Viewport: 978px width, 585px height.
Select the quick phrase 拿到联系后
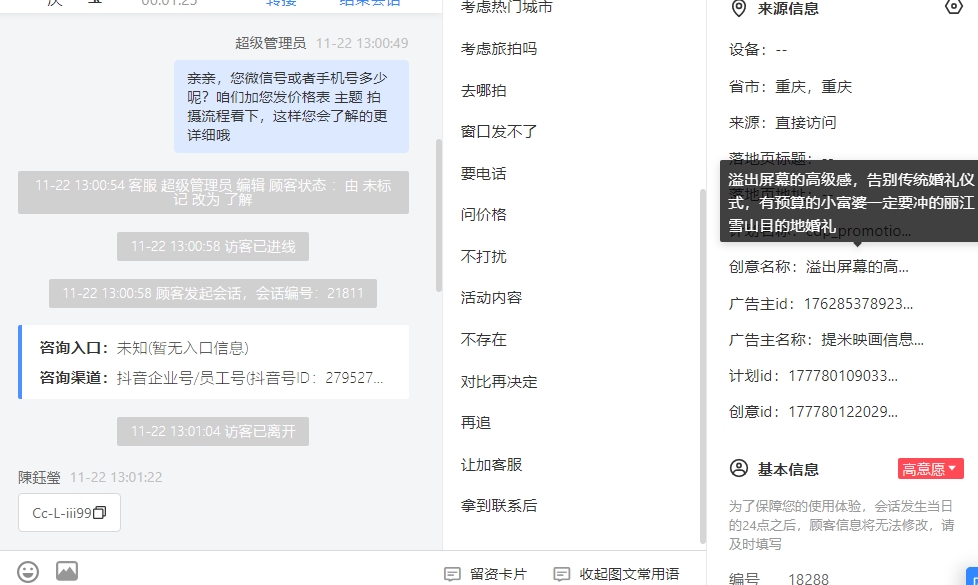pos(499,506)
